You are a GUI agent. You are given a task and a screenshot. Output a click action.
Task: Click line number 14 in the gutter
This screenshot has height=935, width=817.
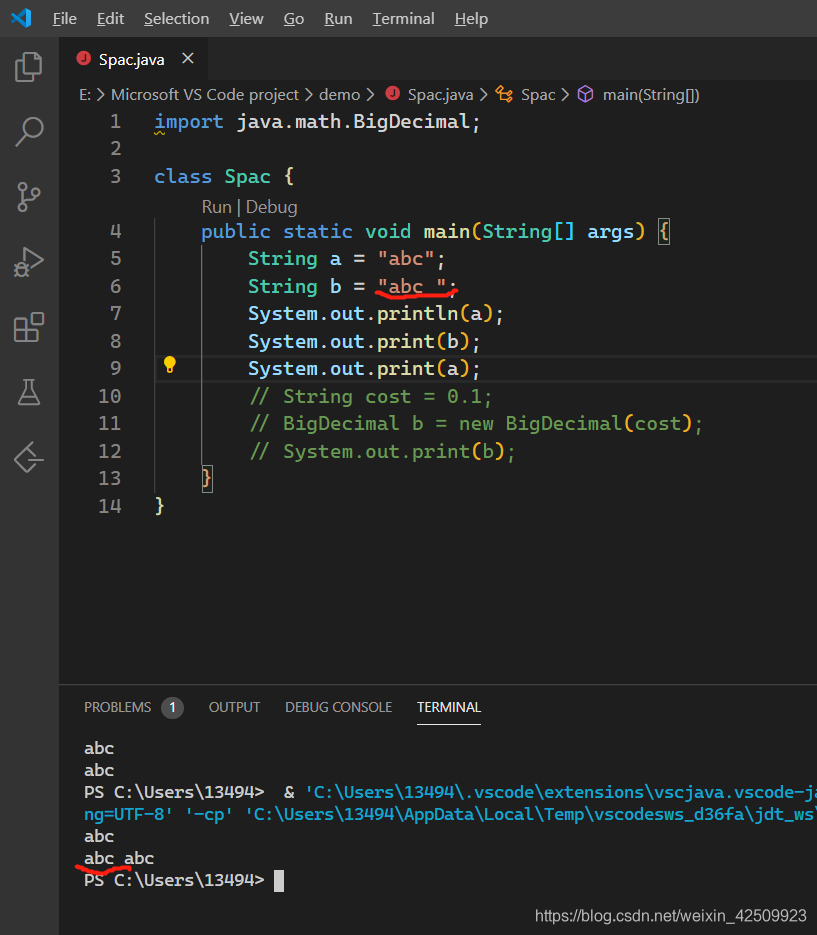pyautogui.click(x=110, y=506)
